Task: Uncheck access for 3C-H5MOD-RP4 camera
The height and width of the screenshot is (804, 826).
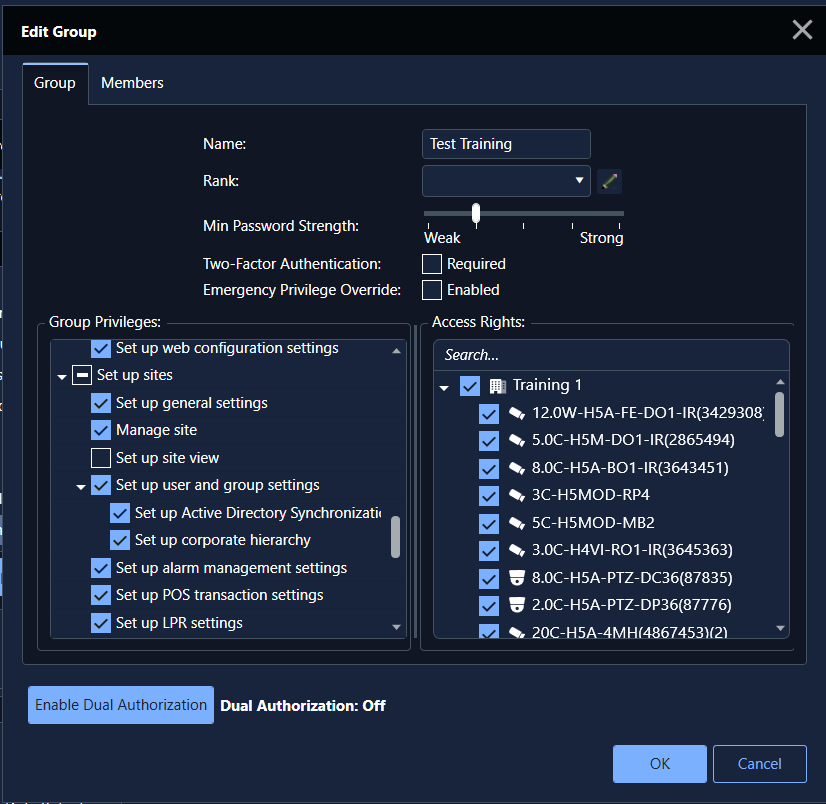Action: point(489,496)
